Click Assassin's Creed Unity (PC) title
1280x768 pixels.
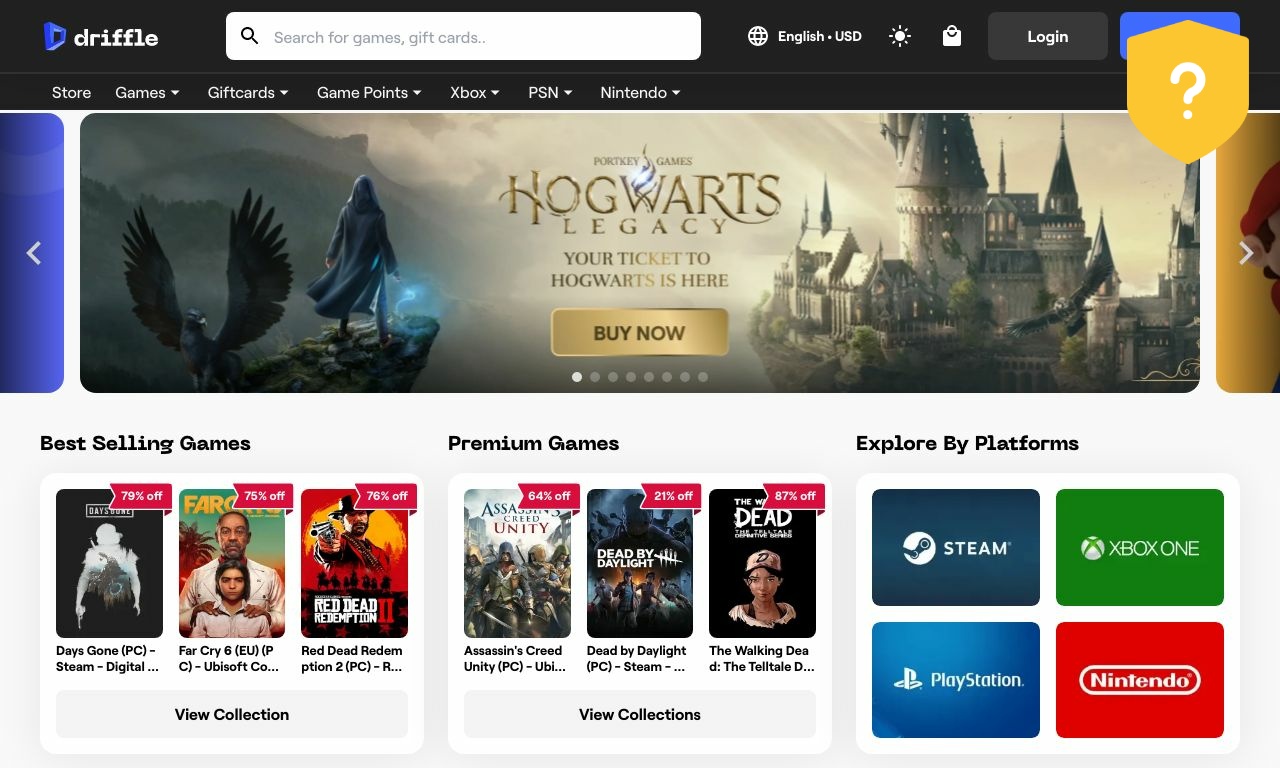pos(515,658)
